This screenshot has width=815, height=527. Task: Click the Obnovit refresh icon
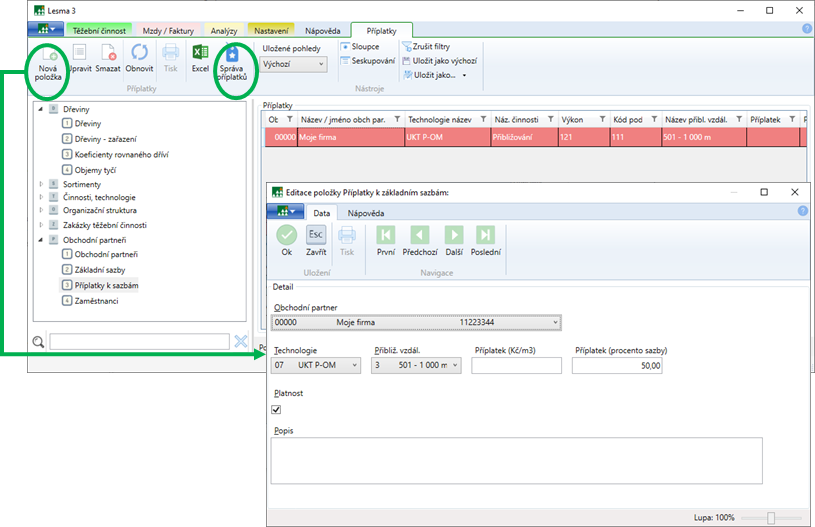click(x=139, y=54)
